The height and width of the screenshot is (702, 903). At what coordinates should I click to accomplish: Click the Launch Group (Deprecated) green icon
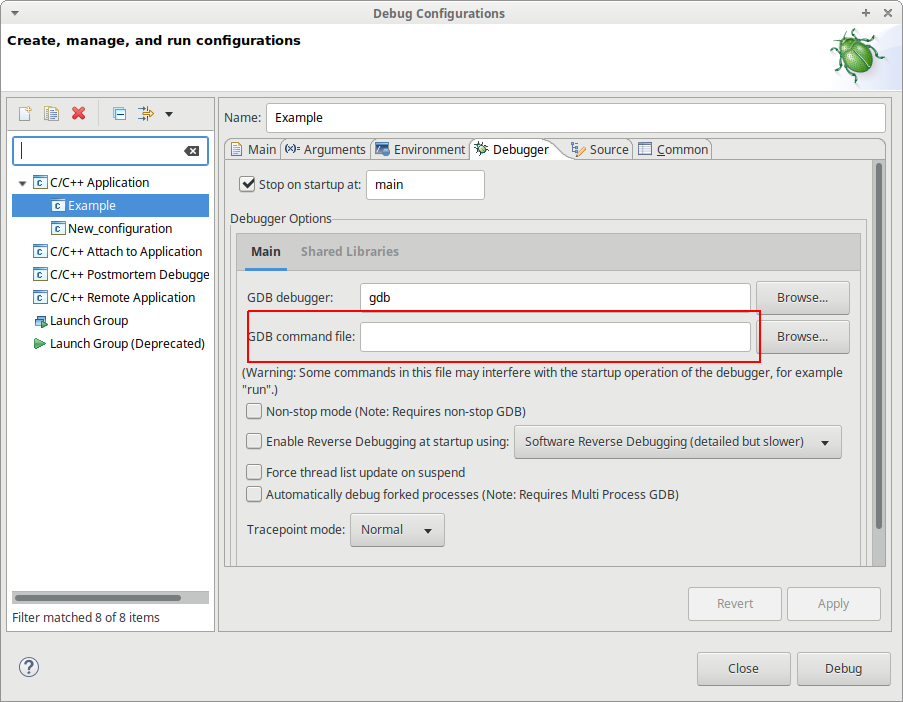(40, 344)
